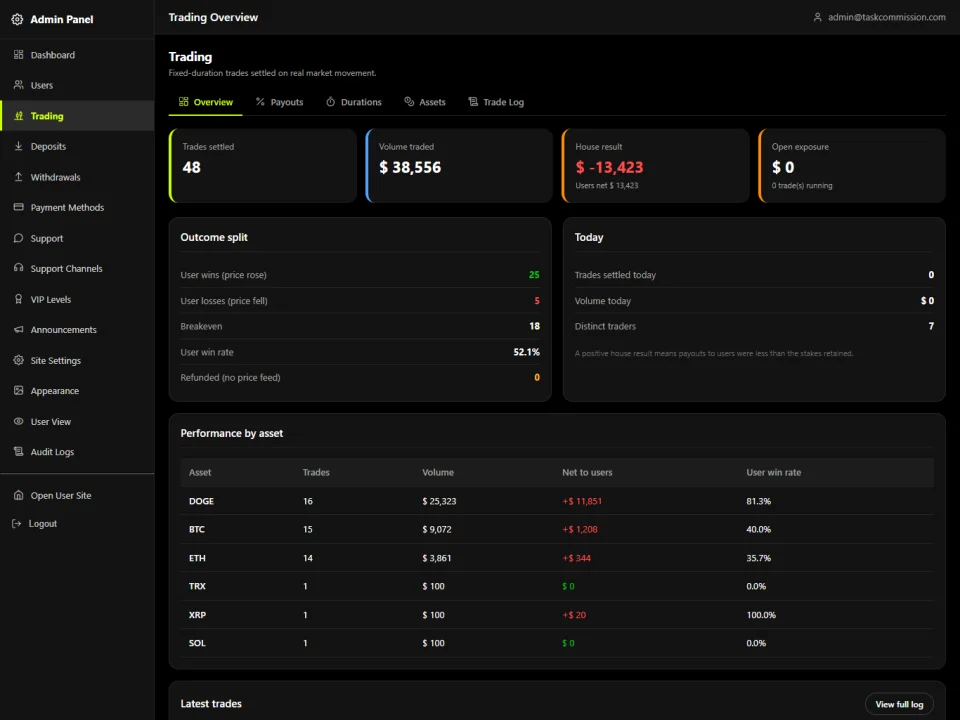
Task: Open Payment Methods page
Action: pos(77,208)
